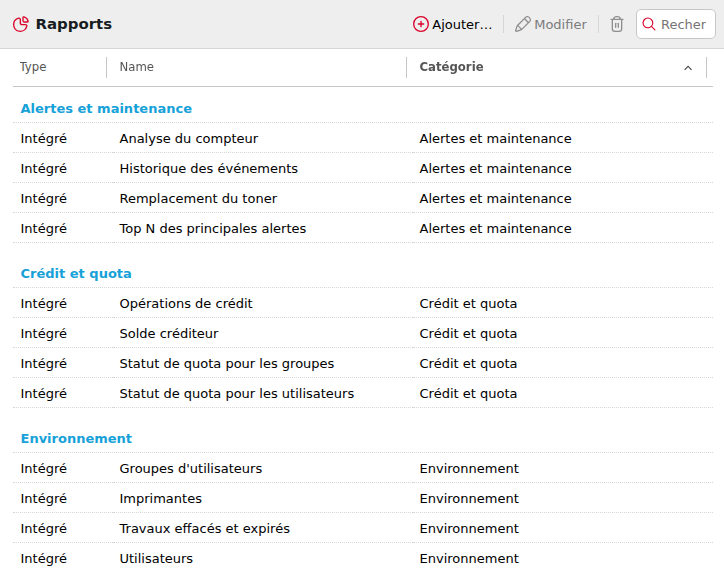Sort by the Name column header

137,67
